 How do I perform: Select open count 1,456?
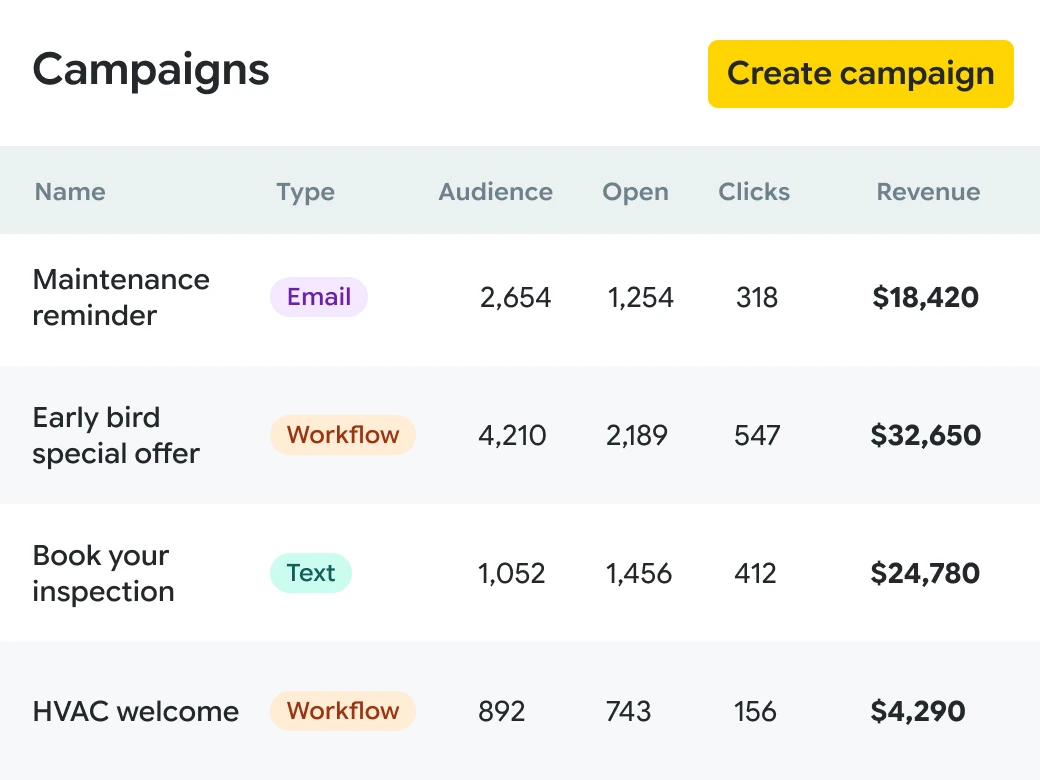[x=639, y=573]
